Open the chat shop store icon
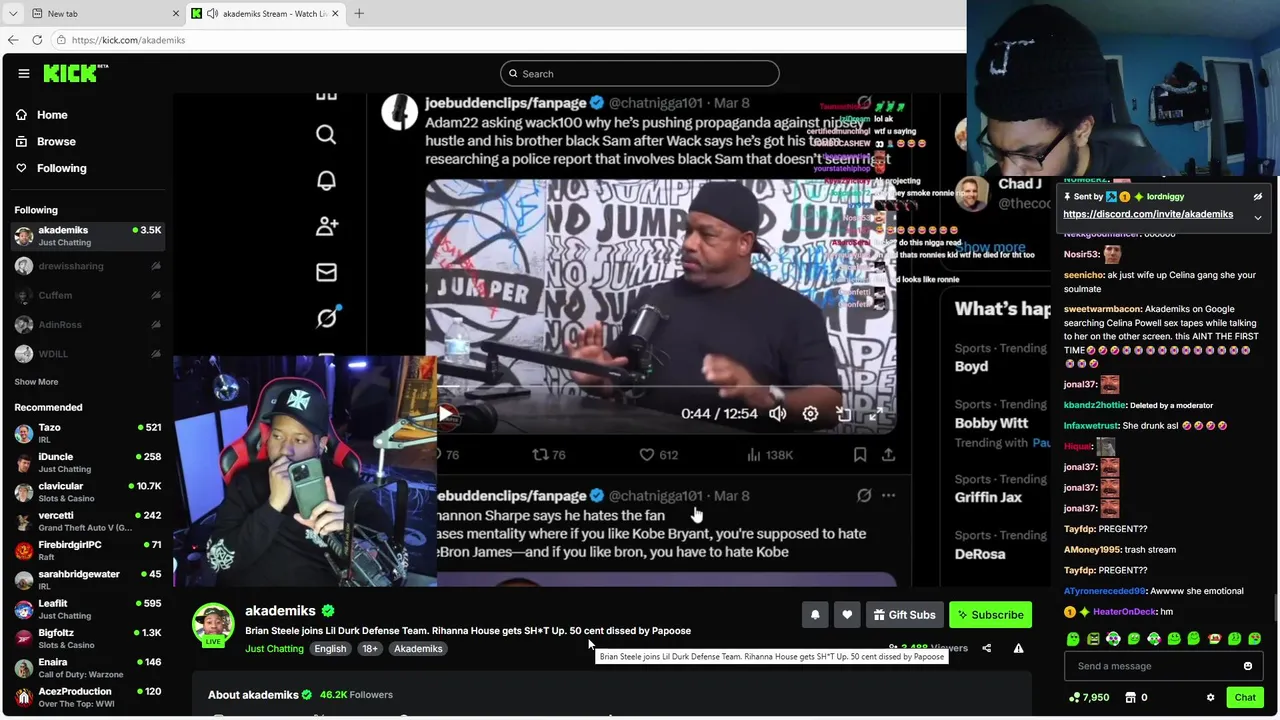Viewport: 1280px width, 720px height. [1130, 697]
